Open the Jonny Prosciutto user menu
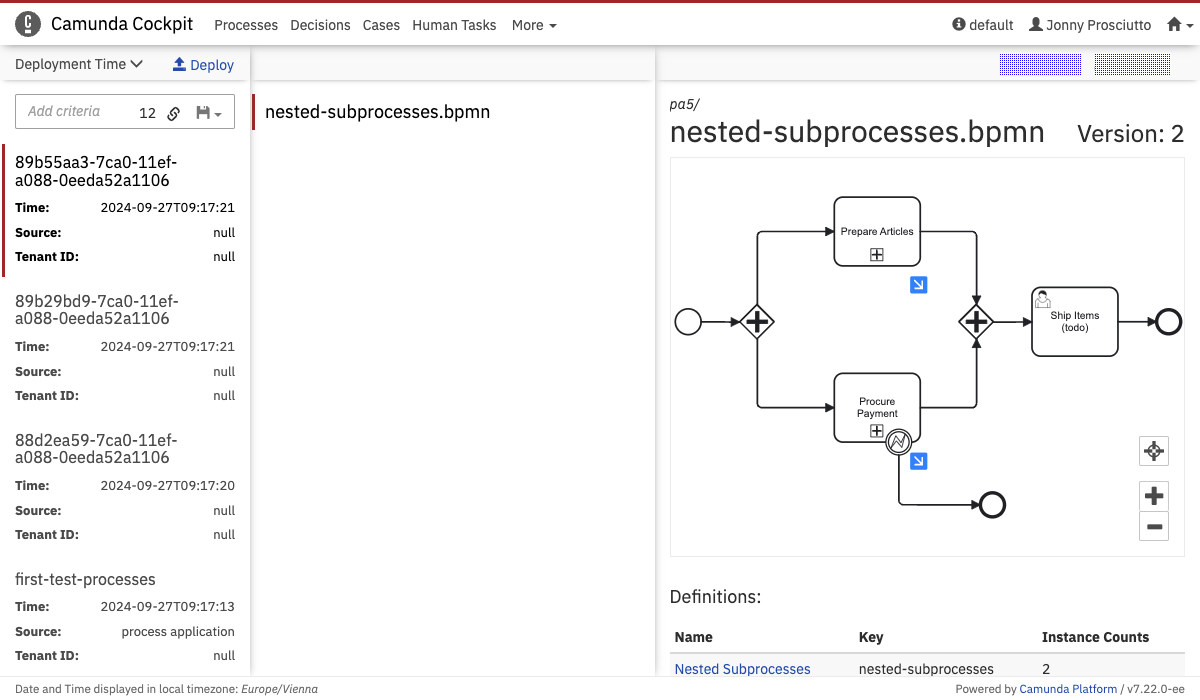The height and width of the screenshot is (700, 1200). [x=1089, y=25]
